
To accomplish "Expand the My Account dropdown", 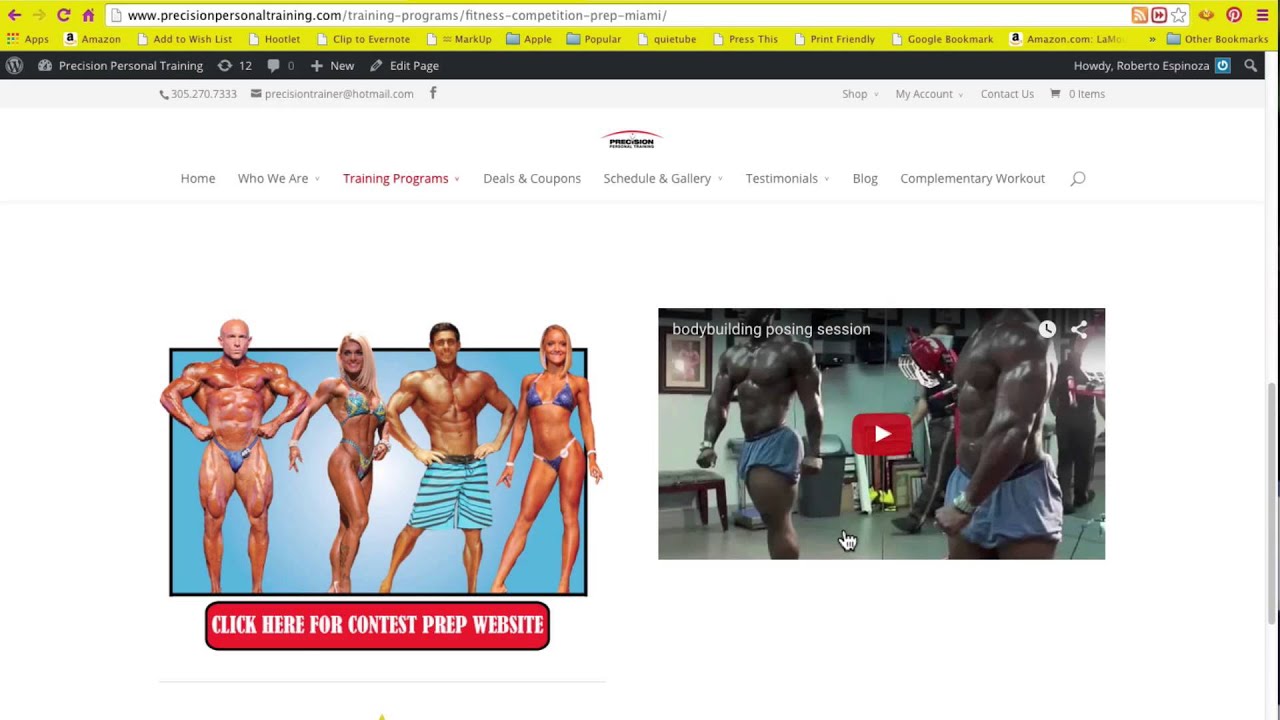I will click(x=929, y=94).
